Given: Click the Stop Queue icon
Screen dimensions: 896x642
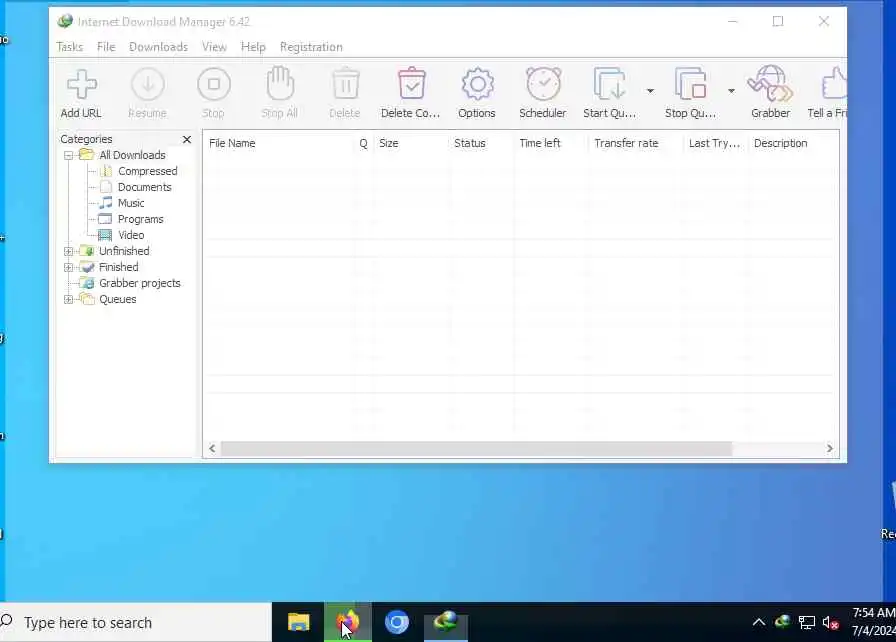Looking at the screenshot, I should coord(690,84).
